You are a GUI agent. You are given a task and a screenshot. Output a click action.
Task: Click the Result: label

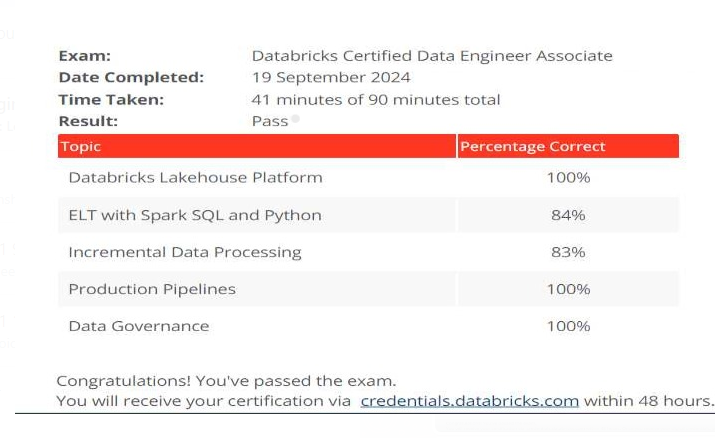pyautogui.click(x=88, y=121)
